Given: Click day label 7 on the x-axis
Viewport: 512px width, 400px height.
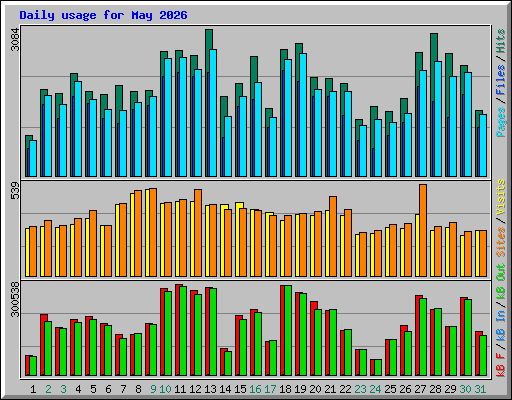Looking at the screenshot, I should (x=123, y=389).
